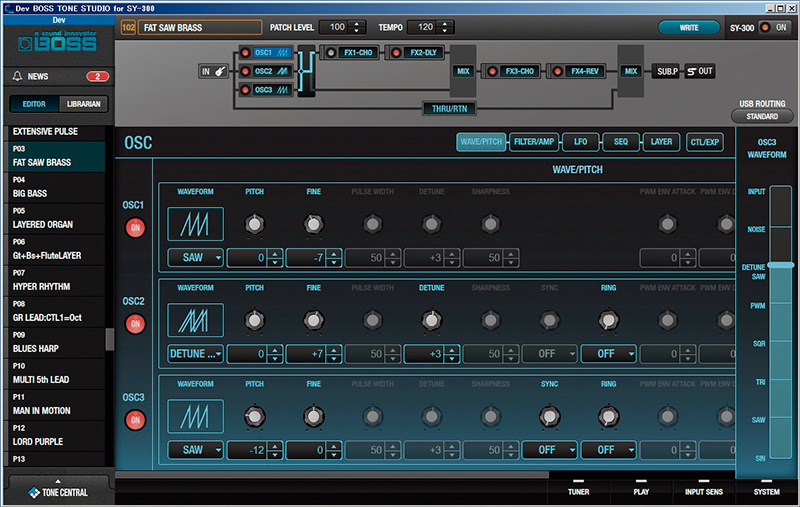
Task: Click the guitar IN block icon
Action: [213, 71]
